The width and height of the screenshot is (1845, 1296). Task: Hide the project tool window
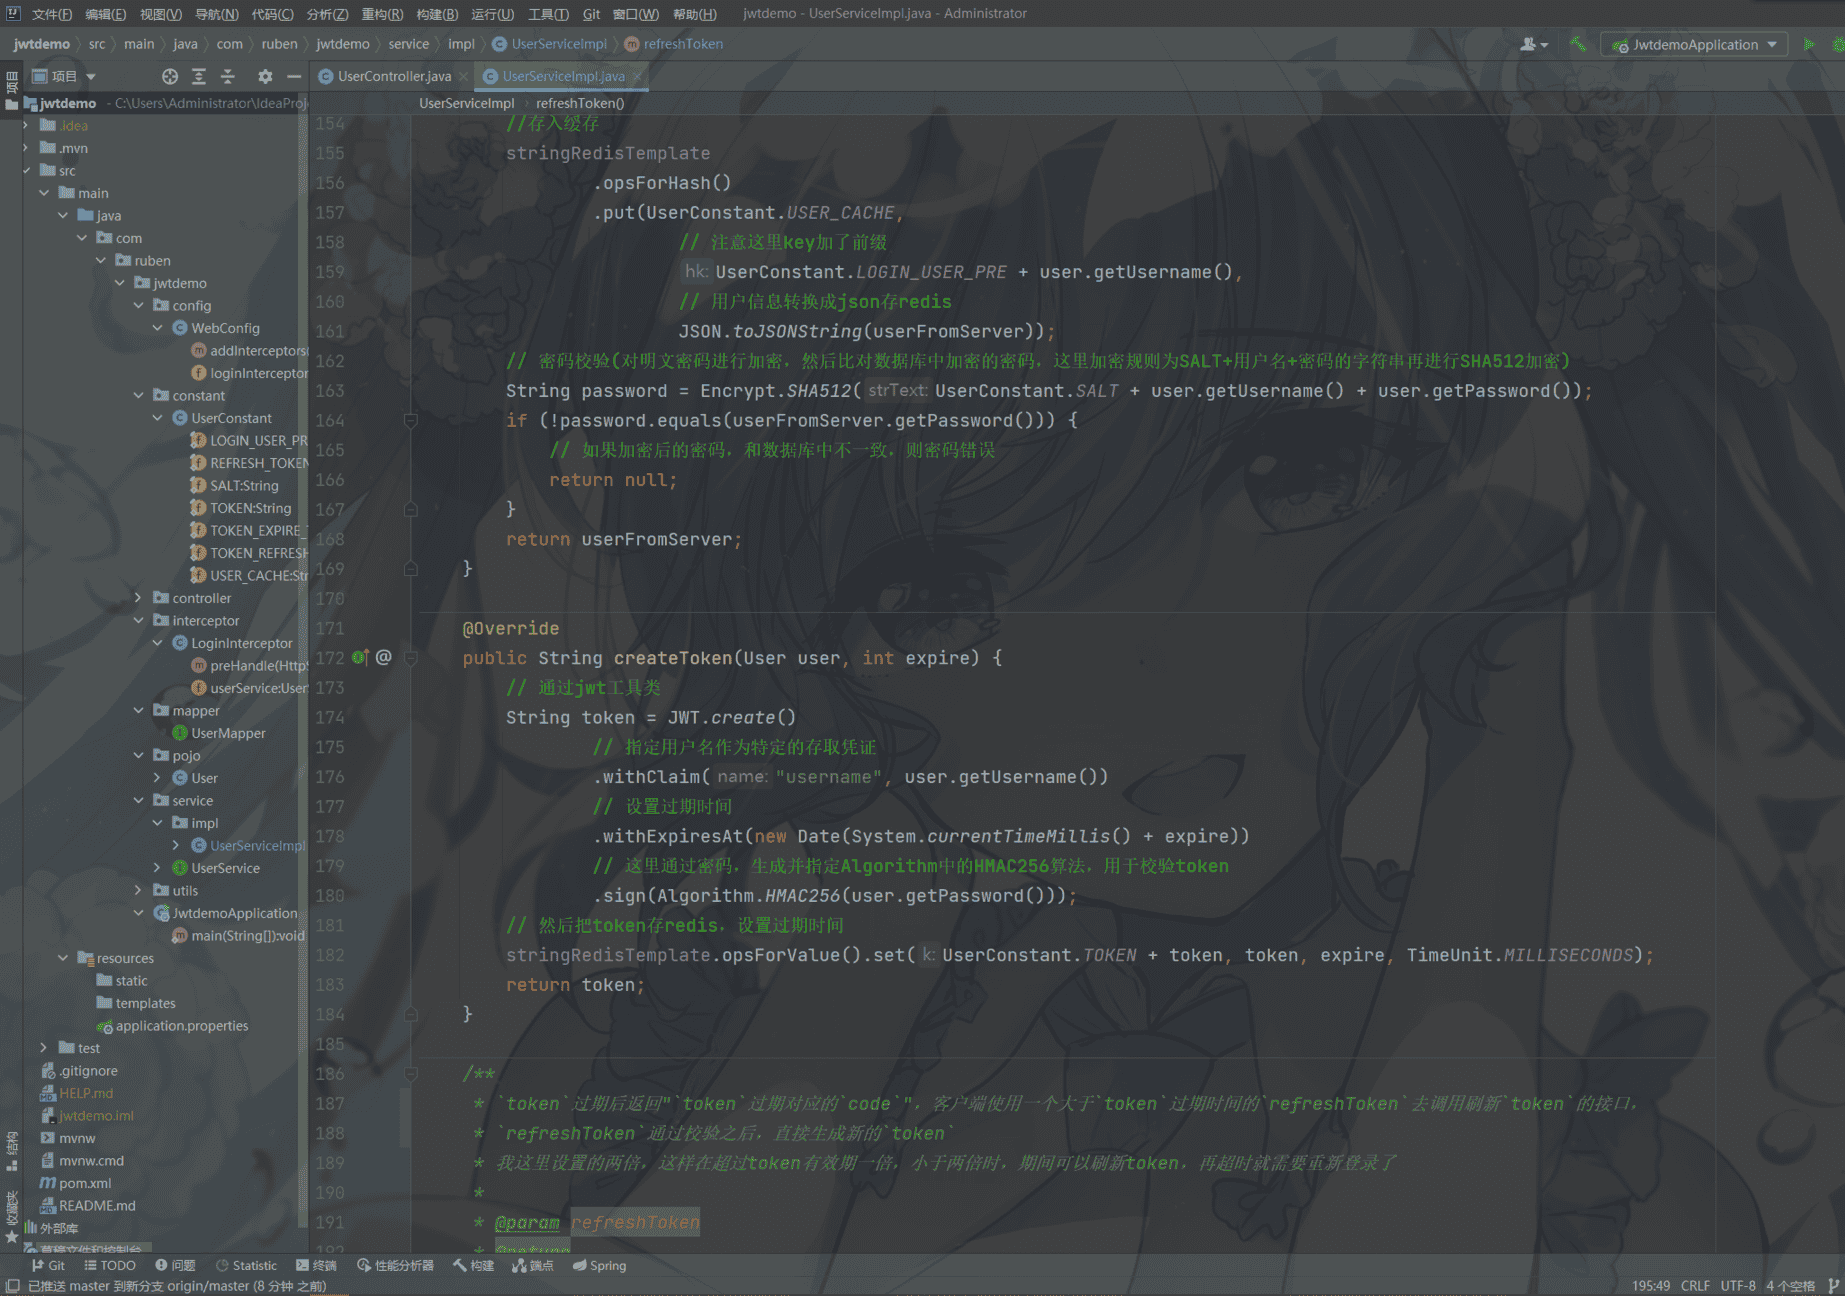tap(294, 76)
